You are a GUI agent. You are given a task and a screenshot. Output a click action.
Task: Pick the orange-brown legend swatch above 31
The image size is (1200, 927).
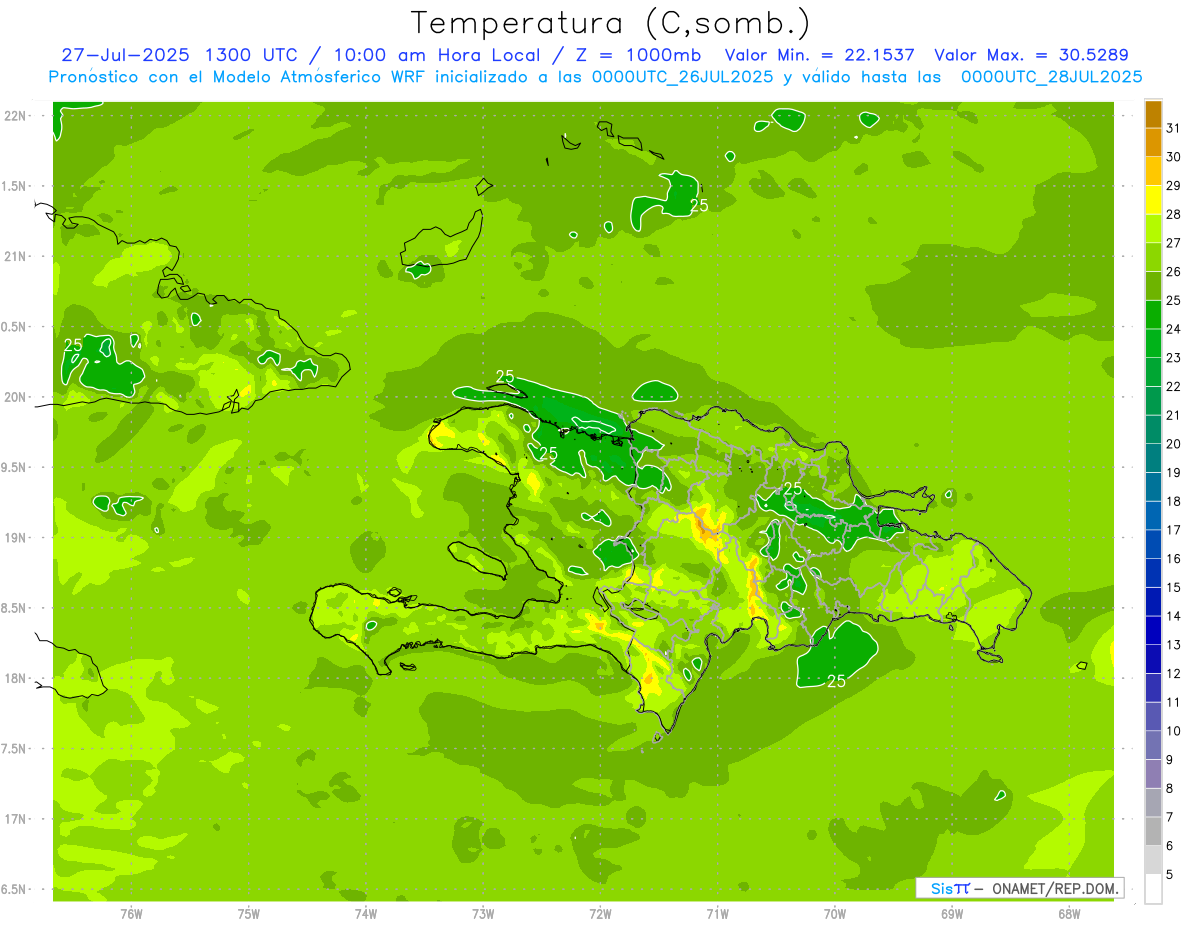coord(1153,115)
